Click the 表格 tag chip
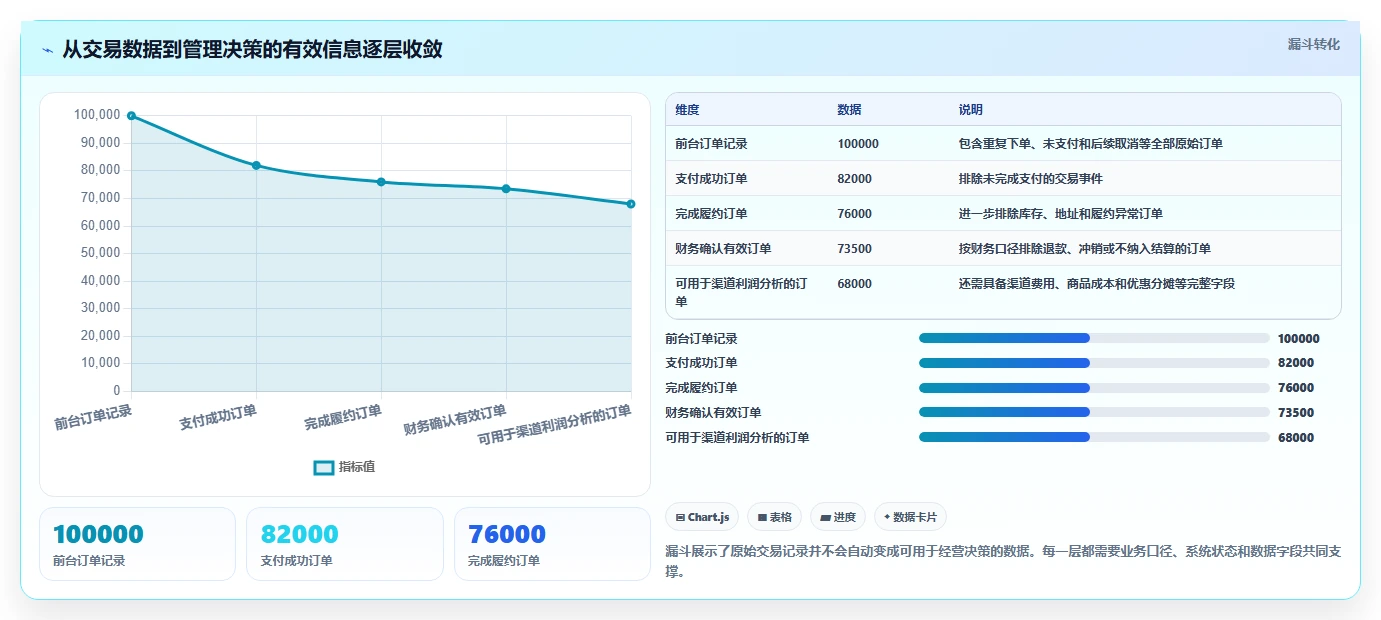This screenshot has width=1381, height=620. pos(774,517)
